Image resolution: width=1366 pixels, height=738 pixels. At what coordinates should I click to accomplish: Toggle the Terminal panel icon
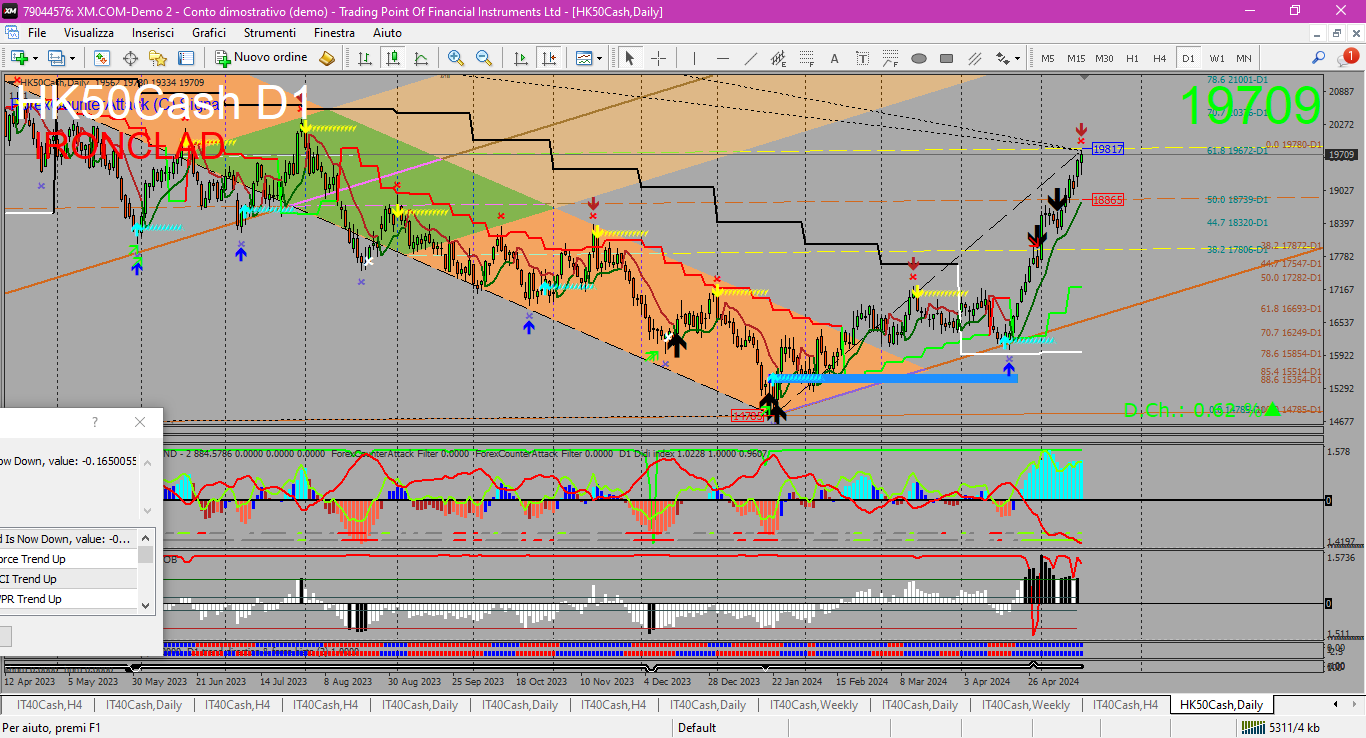(186, 58)
